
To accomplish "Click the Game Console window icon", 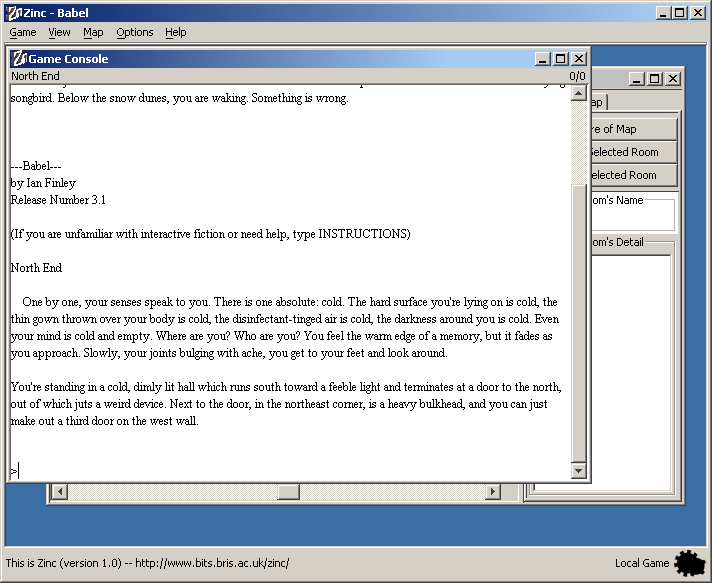I will click(18, 59).
